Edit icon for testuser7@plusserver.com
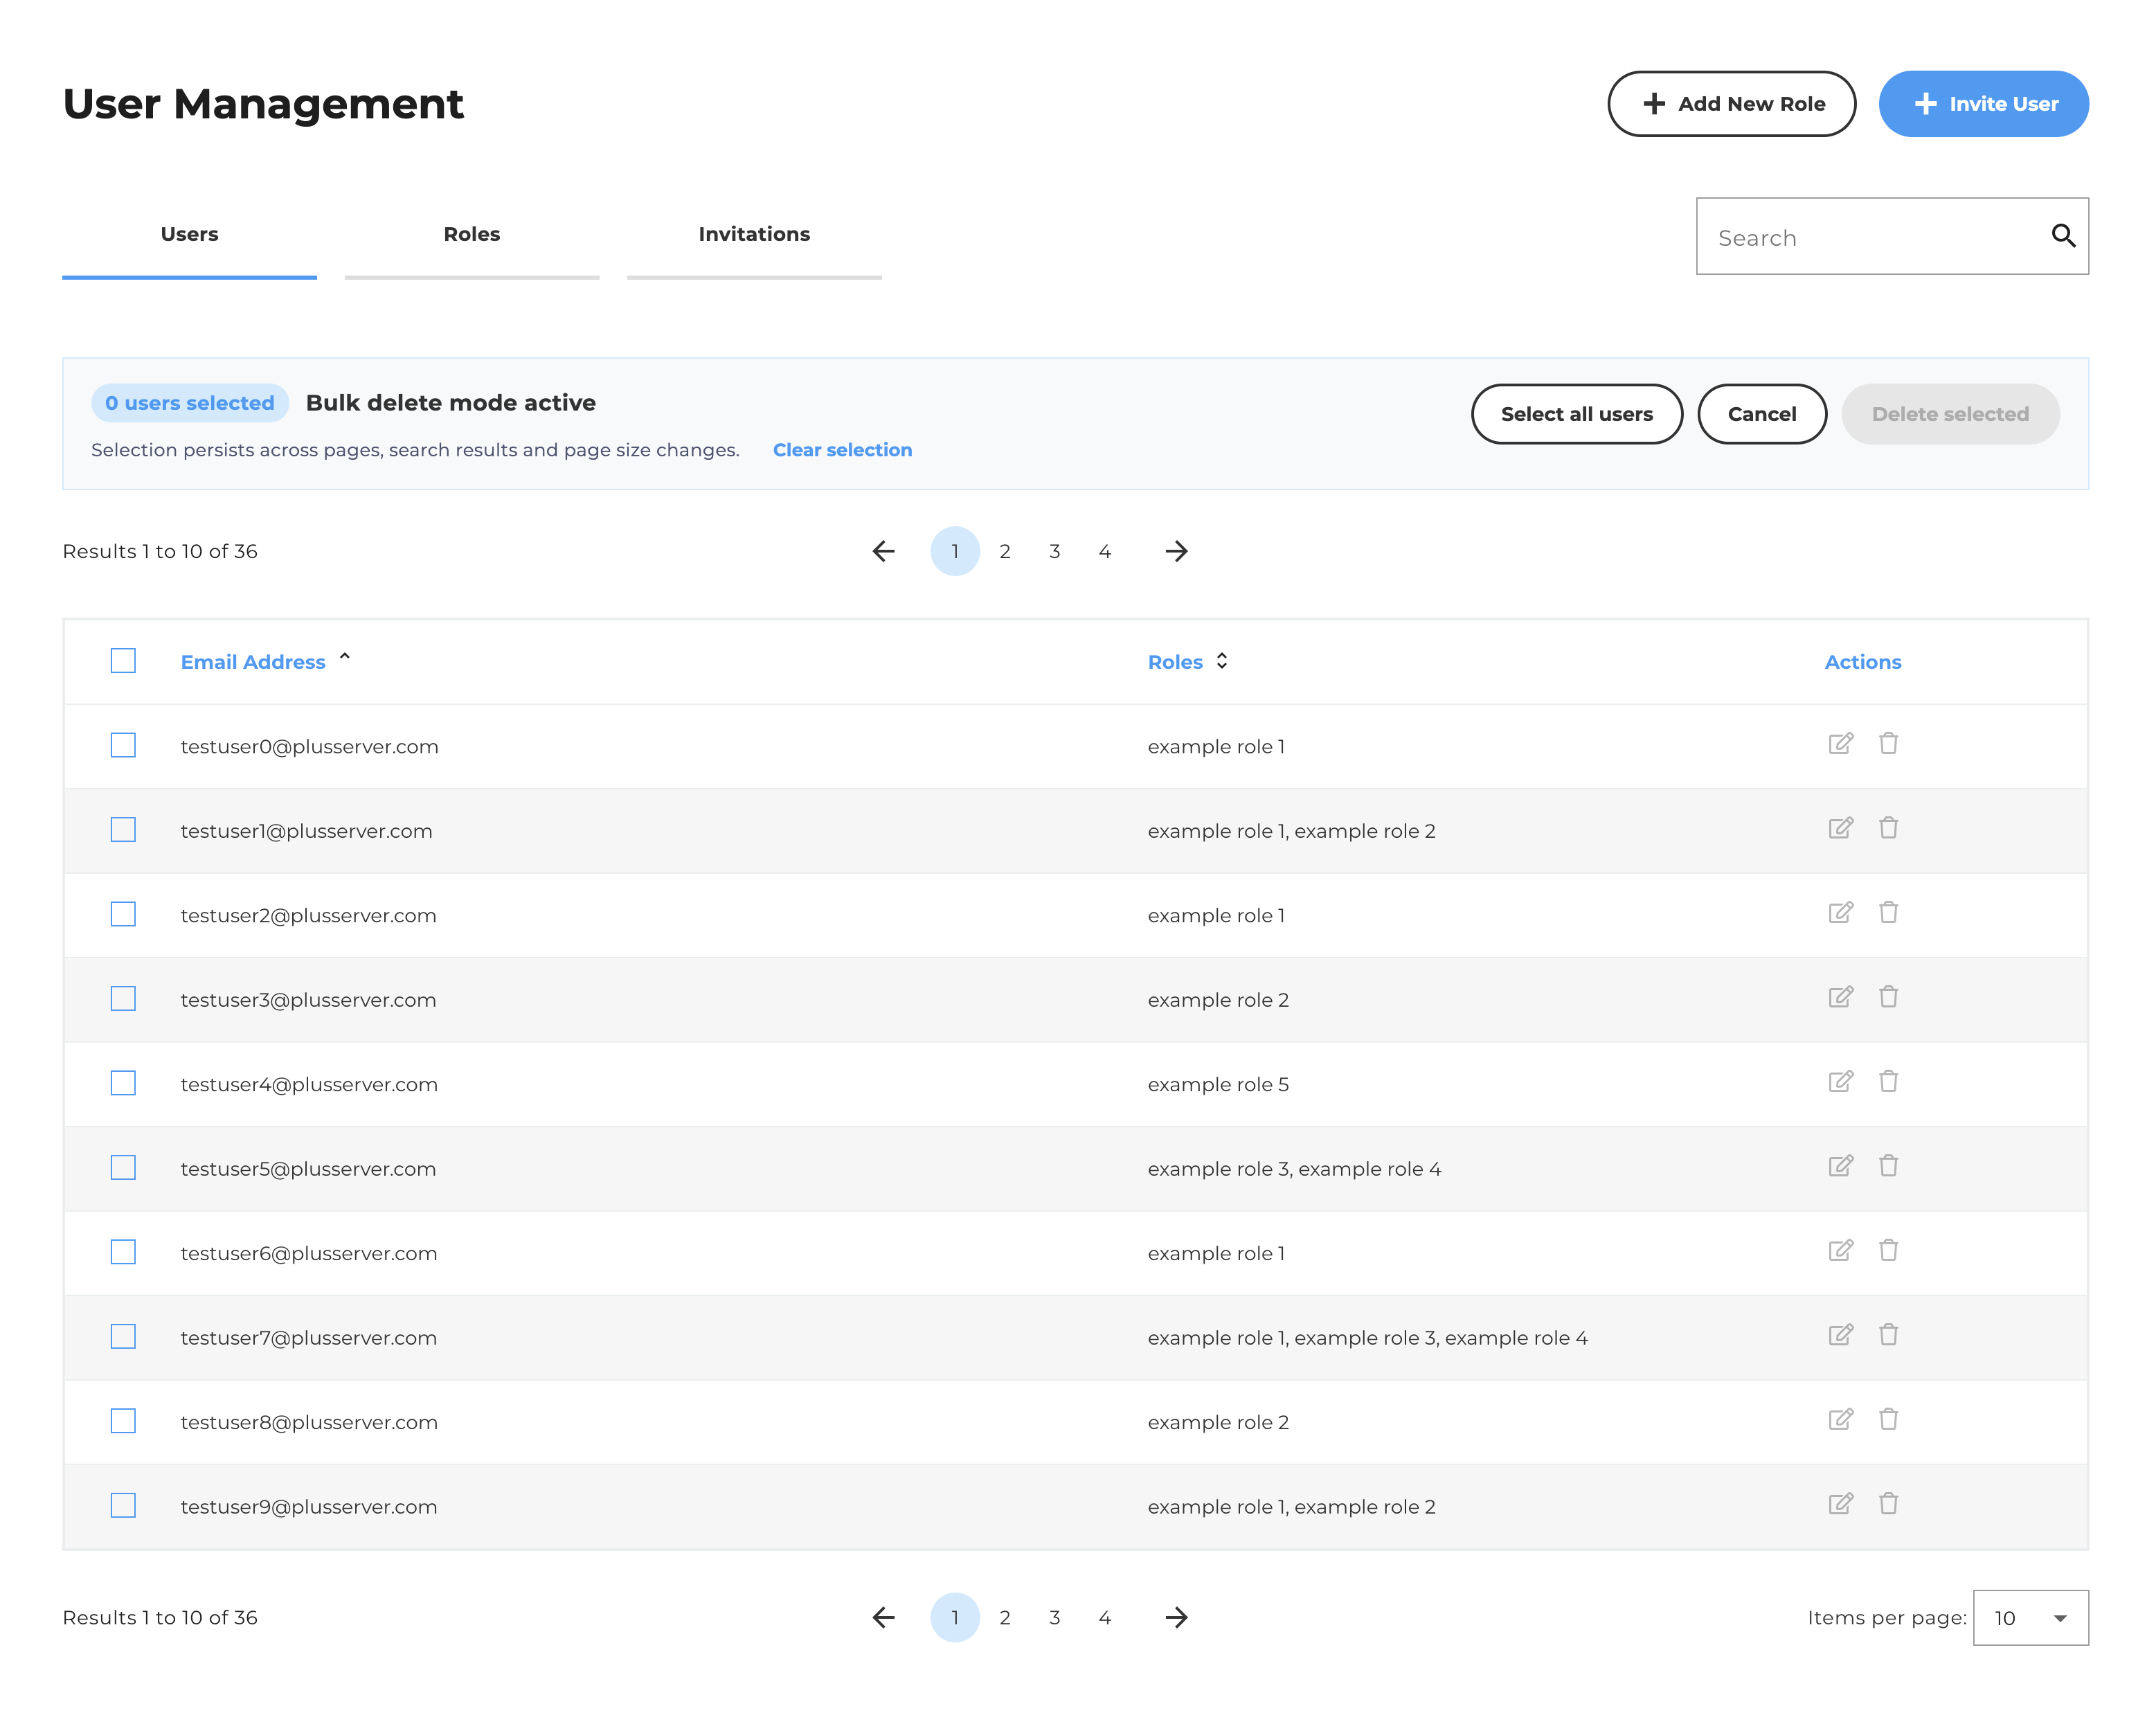 [1840, 1335]
